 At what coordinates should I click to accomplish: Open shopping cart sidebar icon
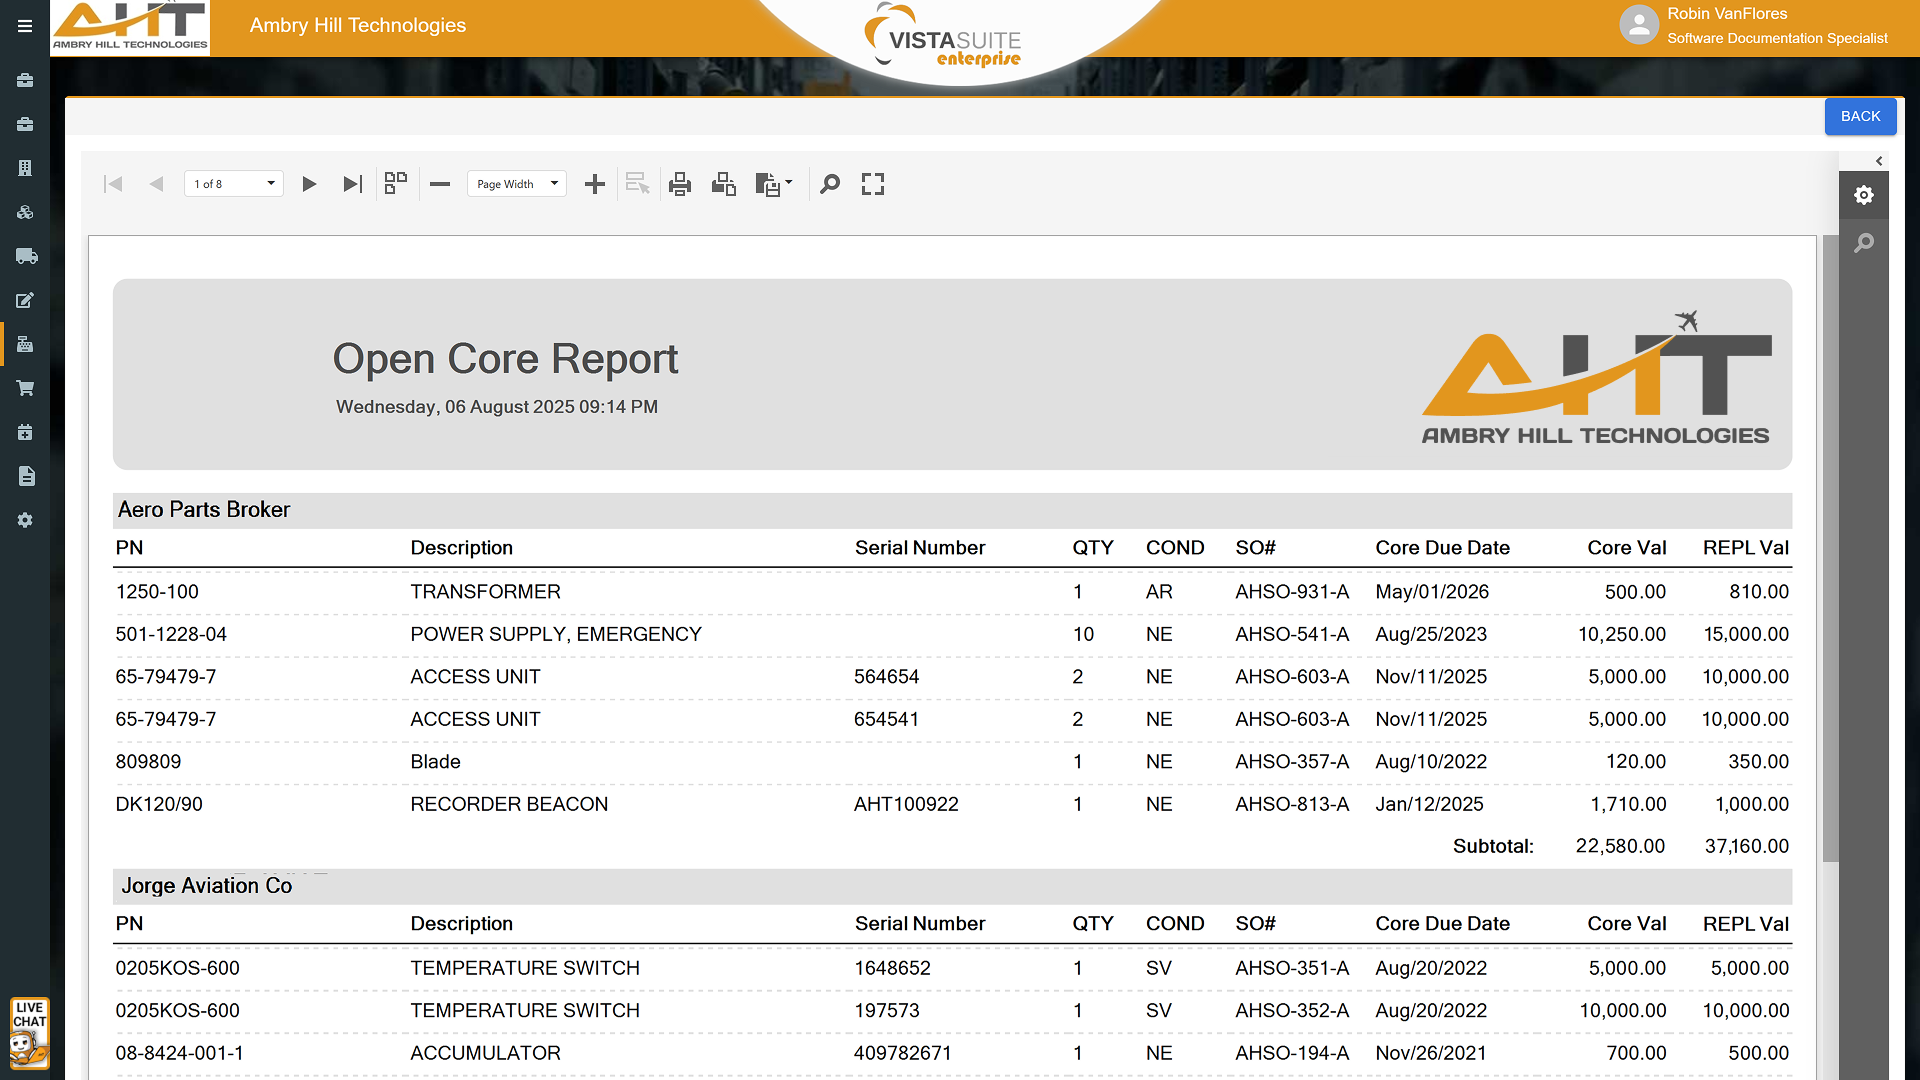(x=26, y=388)
